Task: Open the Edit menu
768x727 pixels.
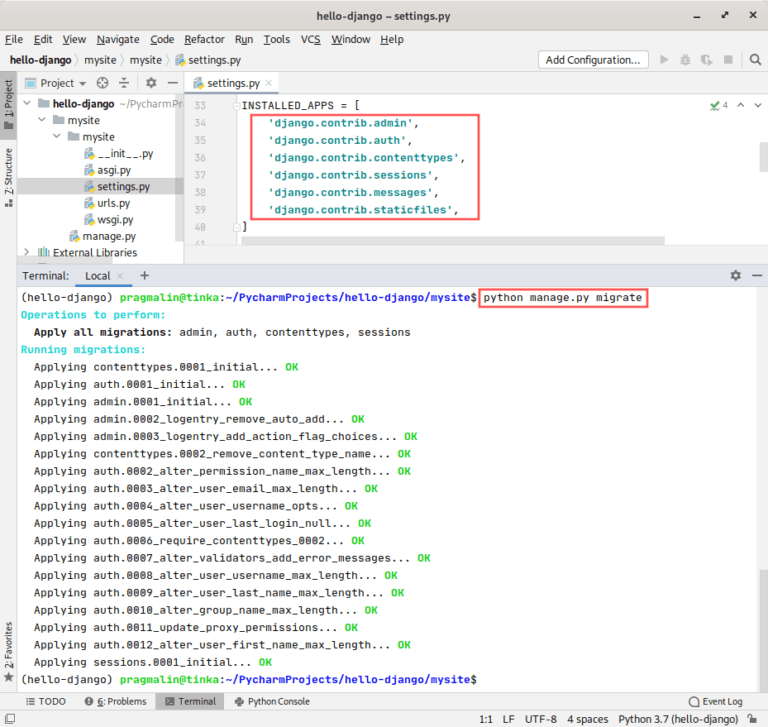Action: point(43,39)
